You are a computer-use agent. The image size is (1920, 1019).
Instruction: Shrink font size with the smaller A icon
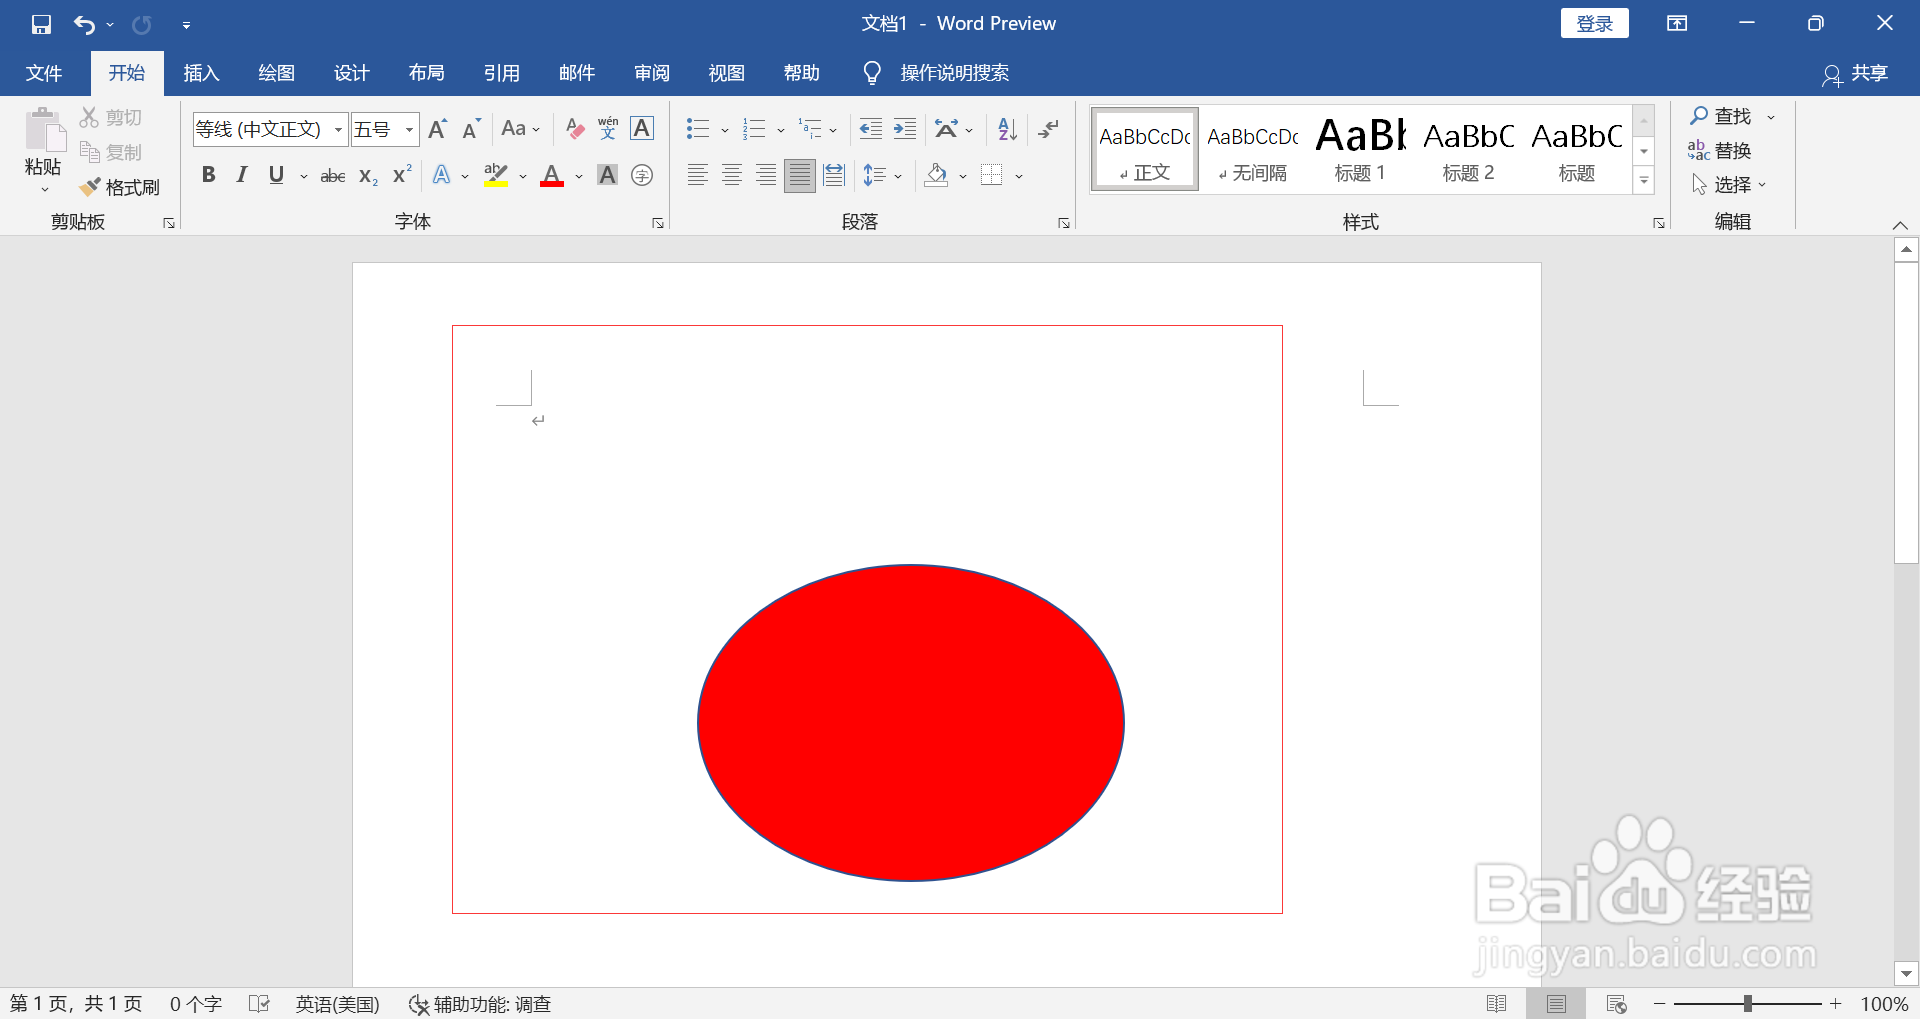[471, 129]
